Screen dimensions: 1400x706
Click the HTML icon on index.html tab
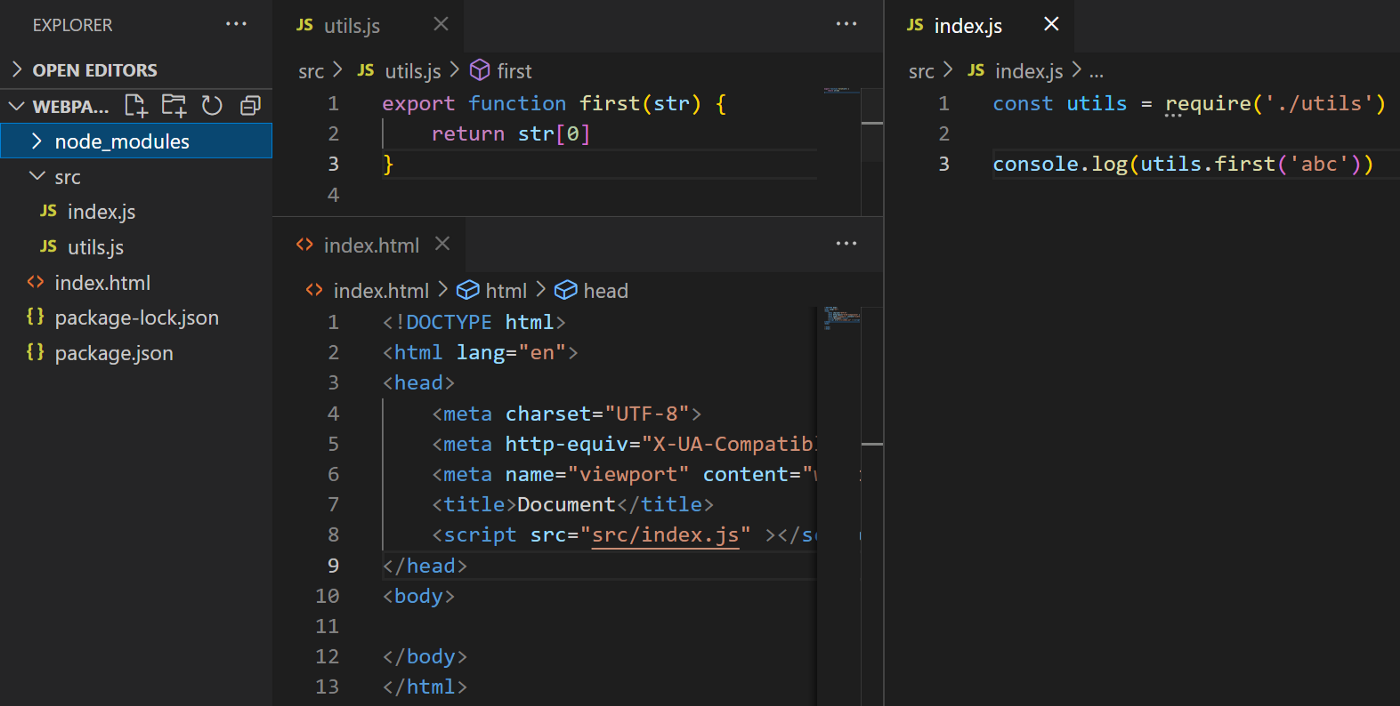(x=304, y=245)
